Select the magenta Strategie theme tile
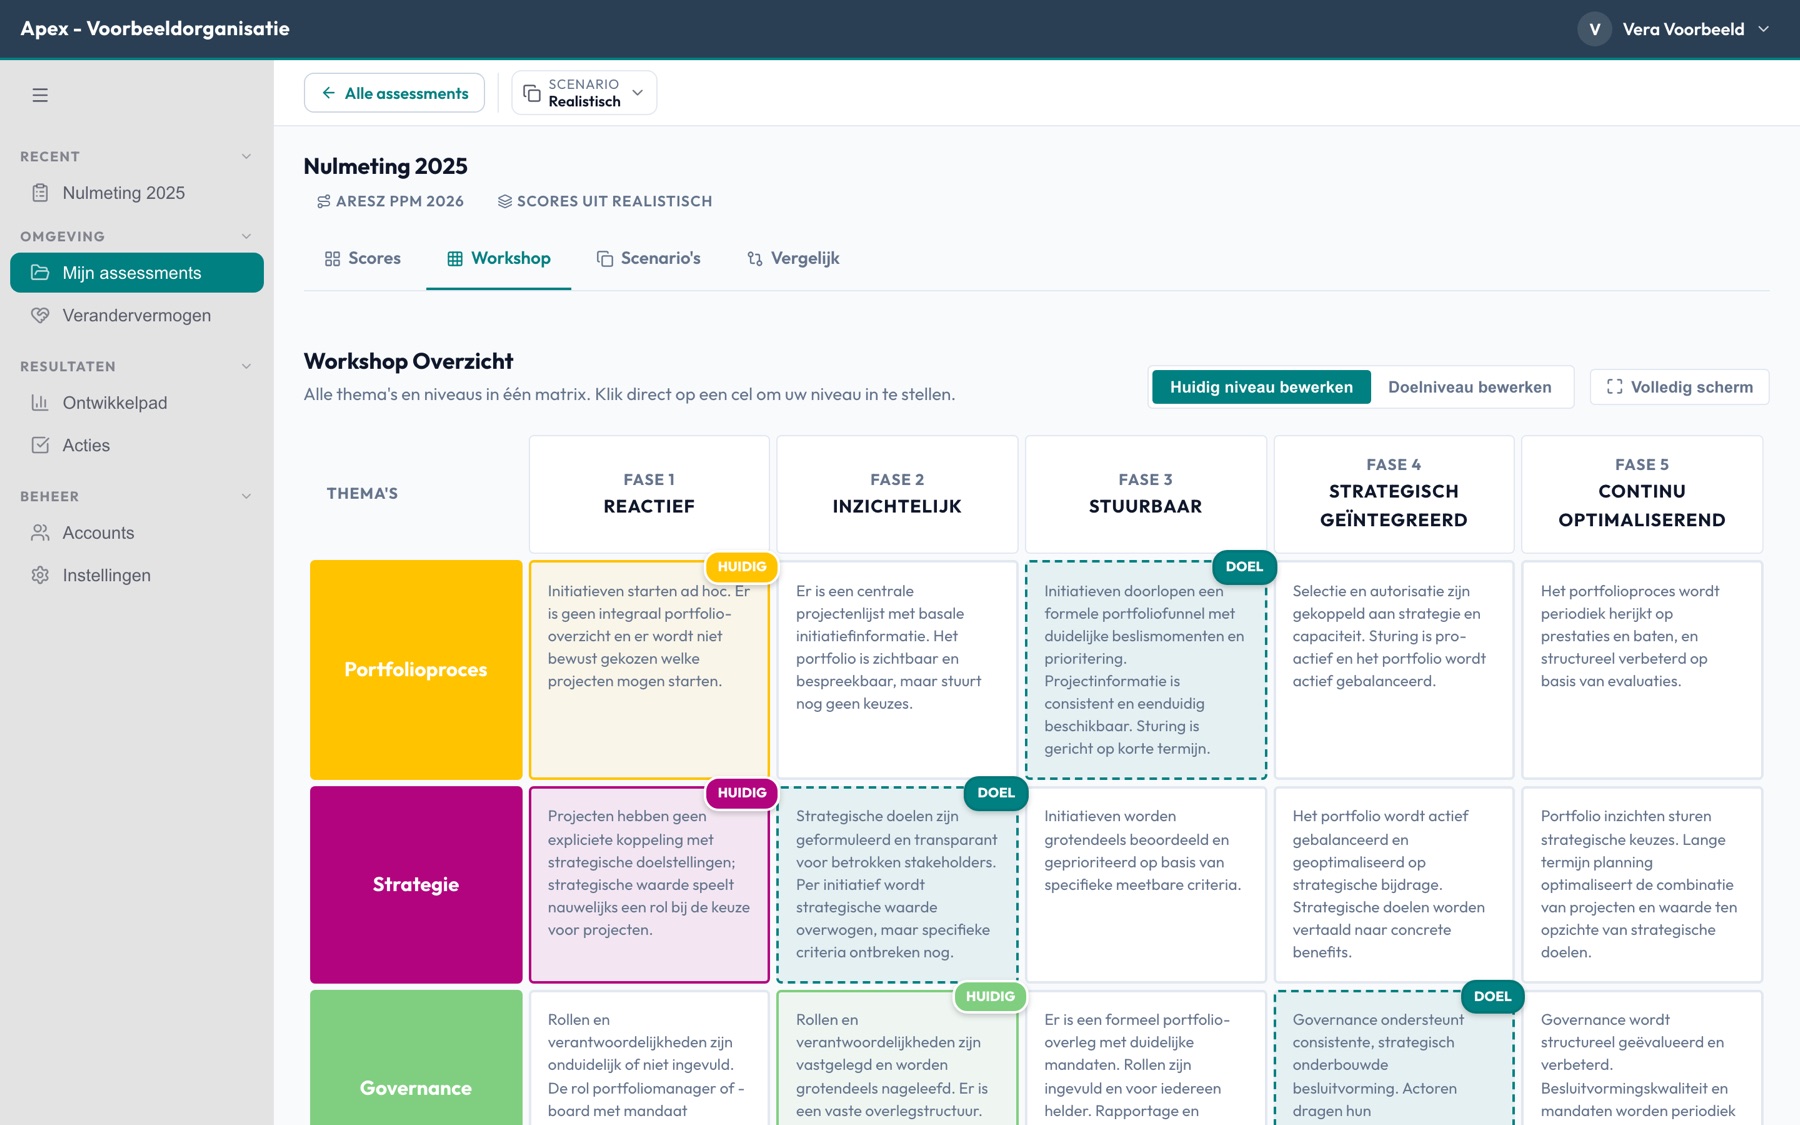The height and width of the screenshot is (1125, 1800). click(x=416, y=885)
